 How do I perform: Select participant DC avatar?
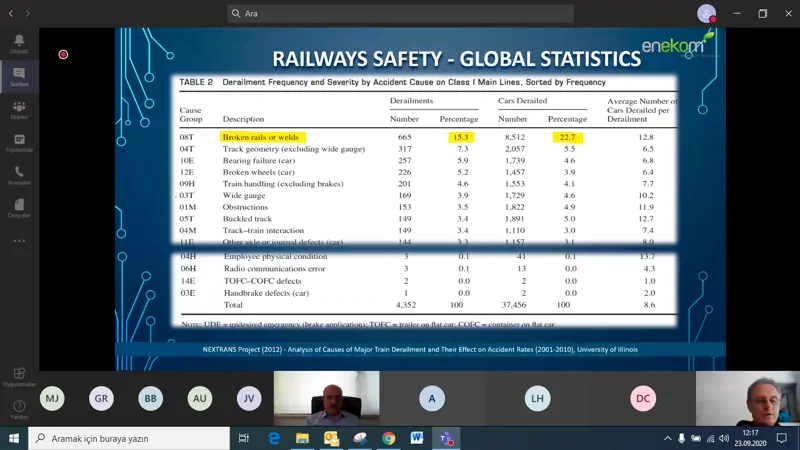(x=643, y=398)
